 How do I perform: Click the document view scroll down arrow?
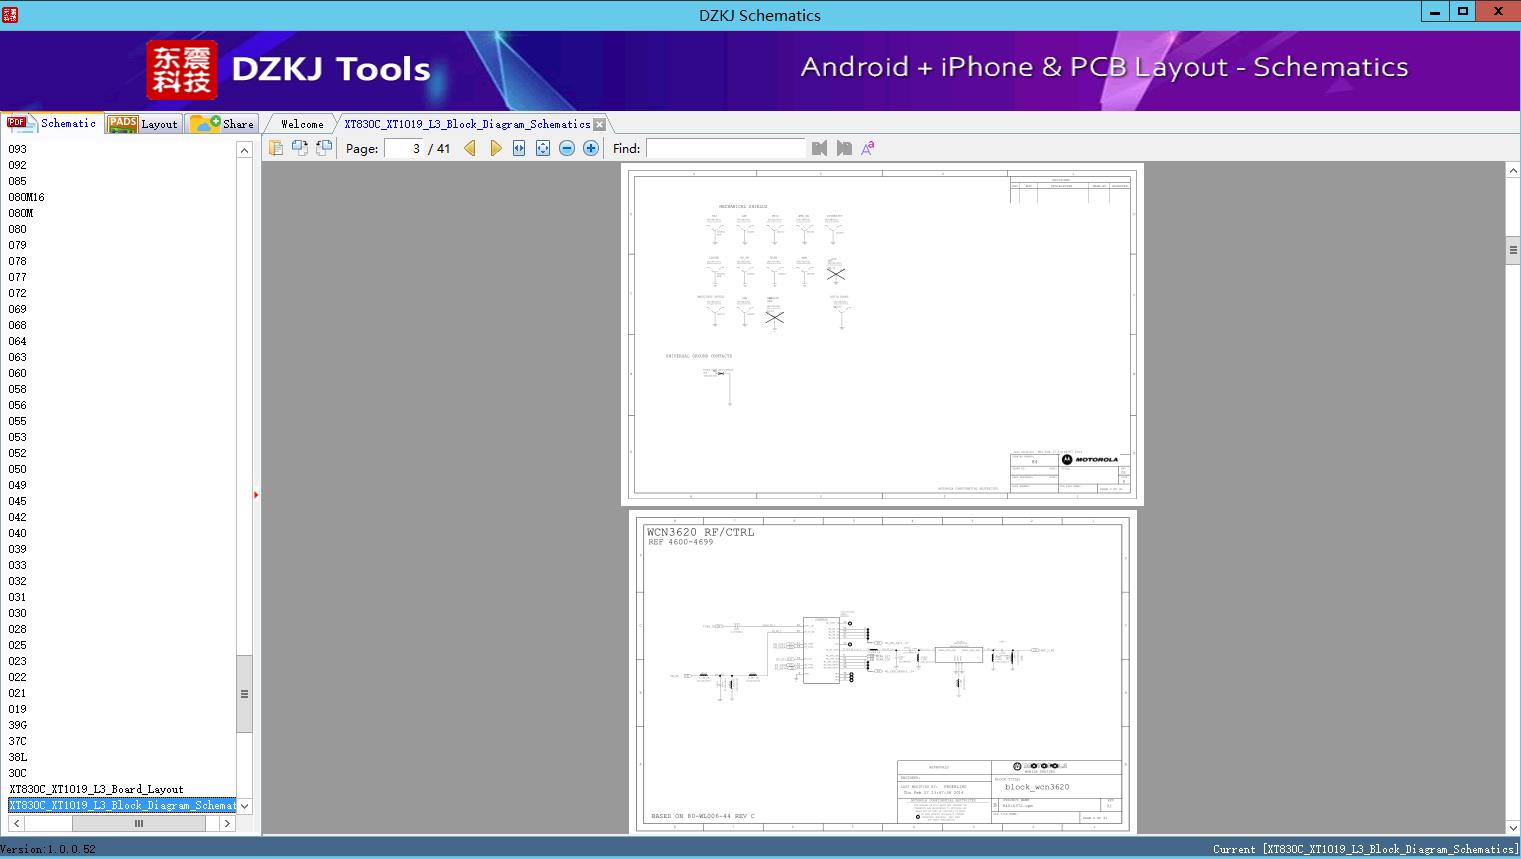tap(1513, 827)
